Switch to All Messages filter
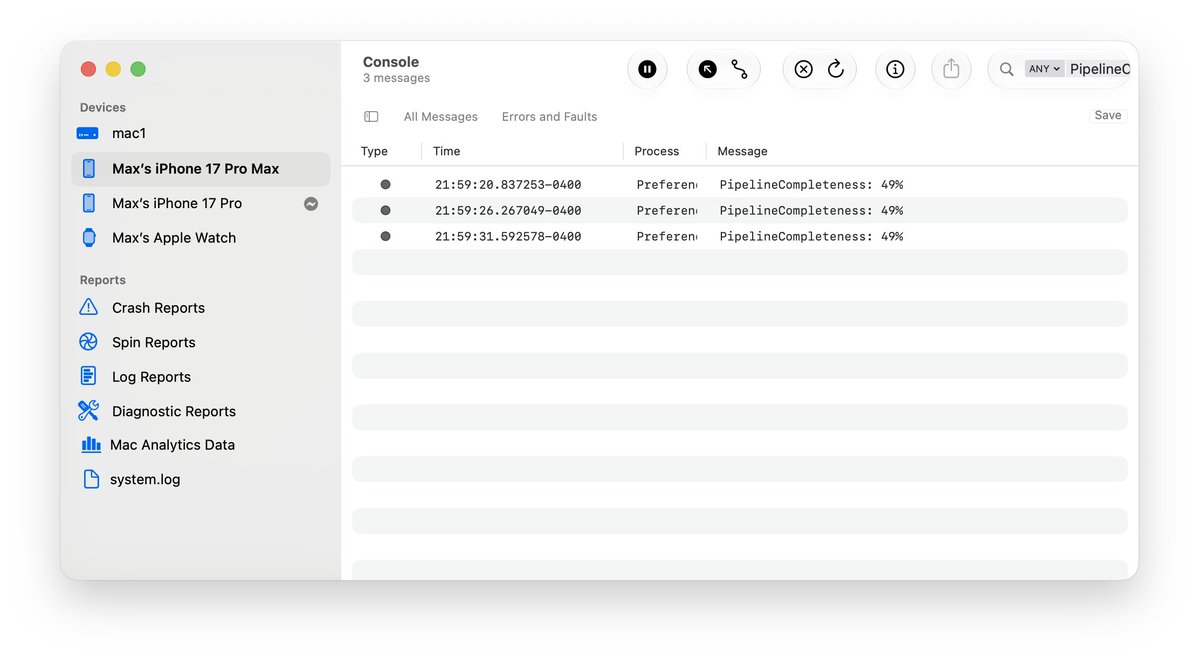This screenshot has width=1199, height=660. pyautogui.click(x=440, y=117)
